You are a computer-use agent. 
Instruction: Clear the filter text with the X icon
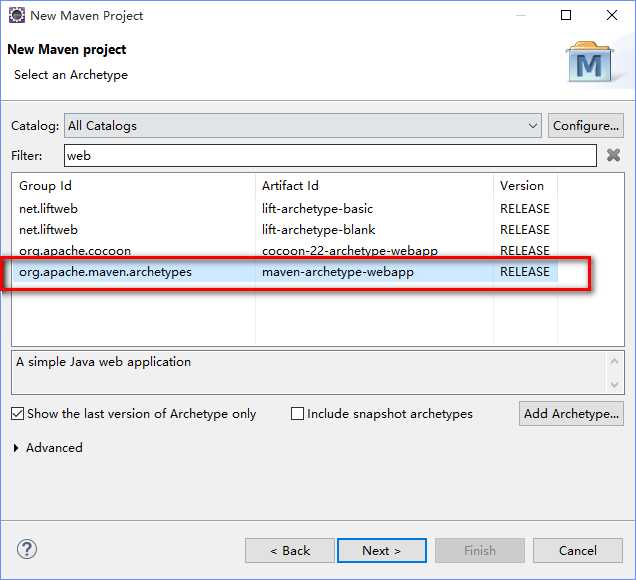click(613, 155)
